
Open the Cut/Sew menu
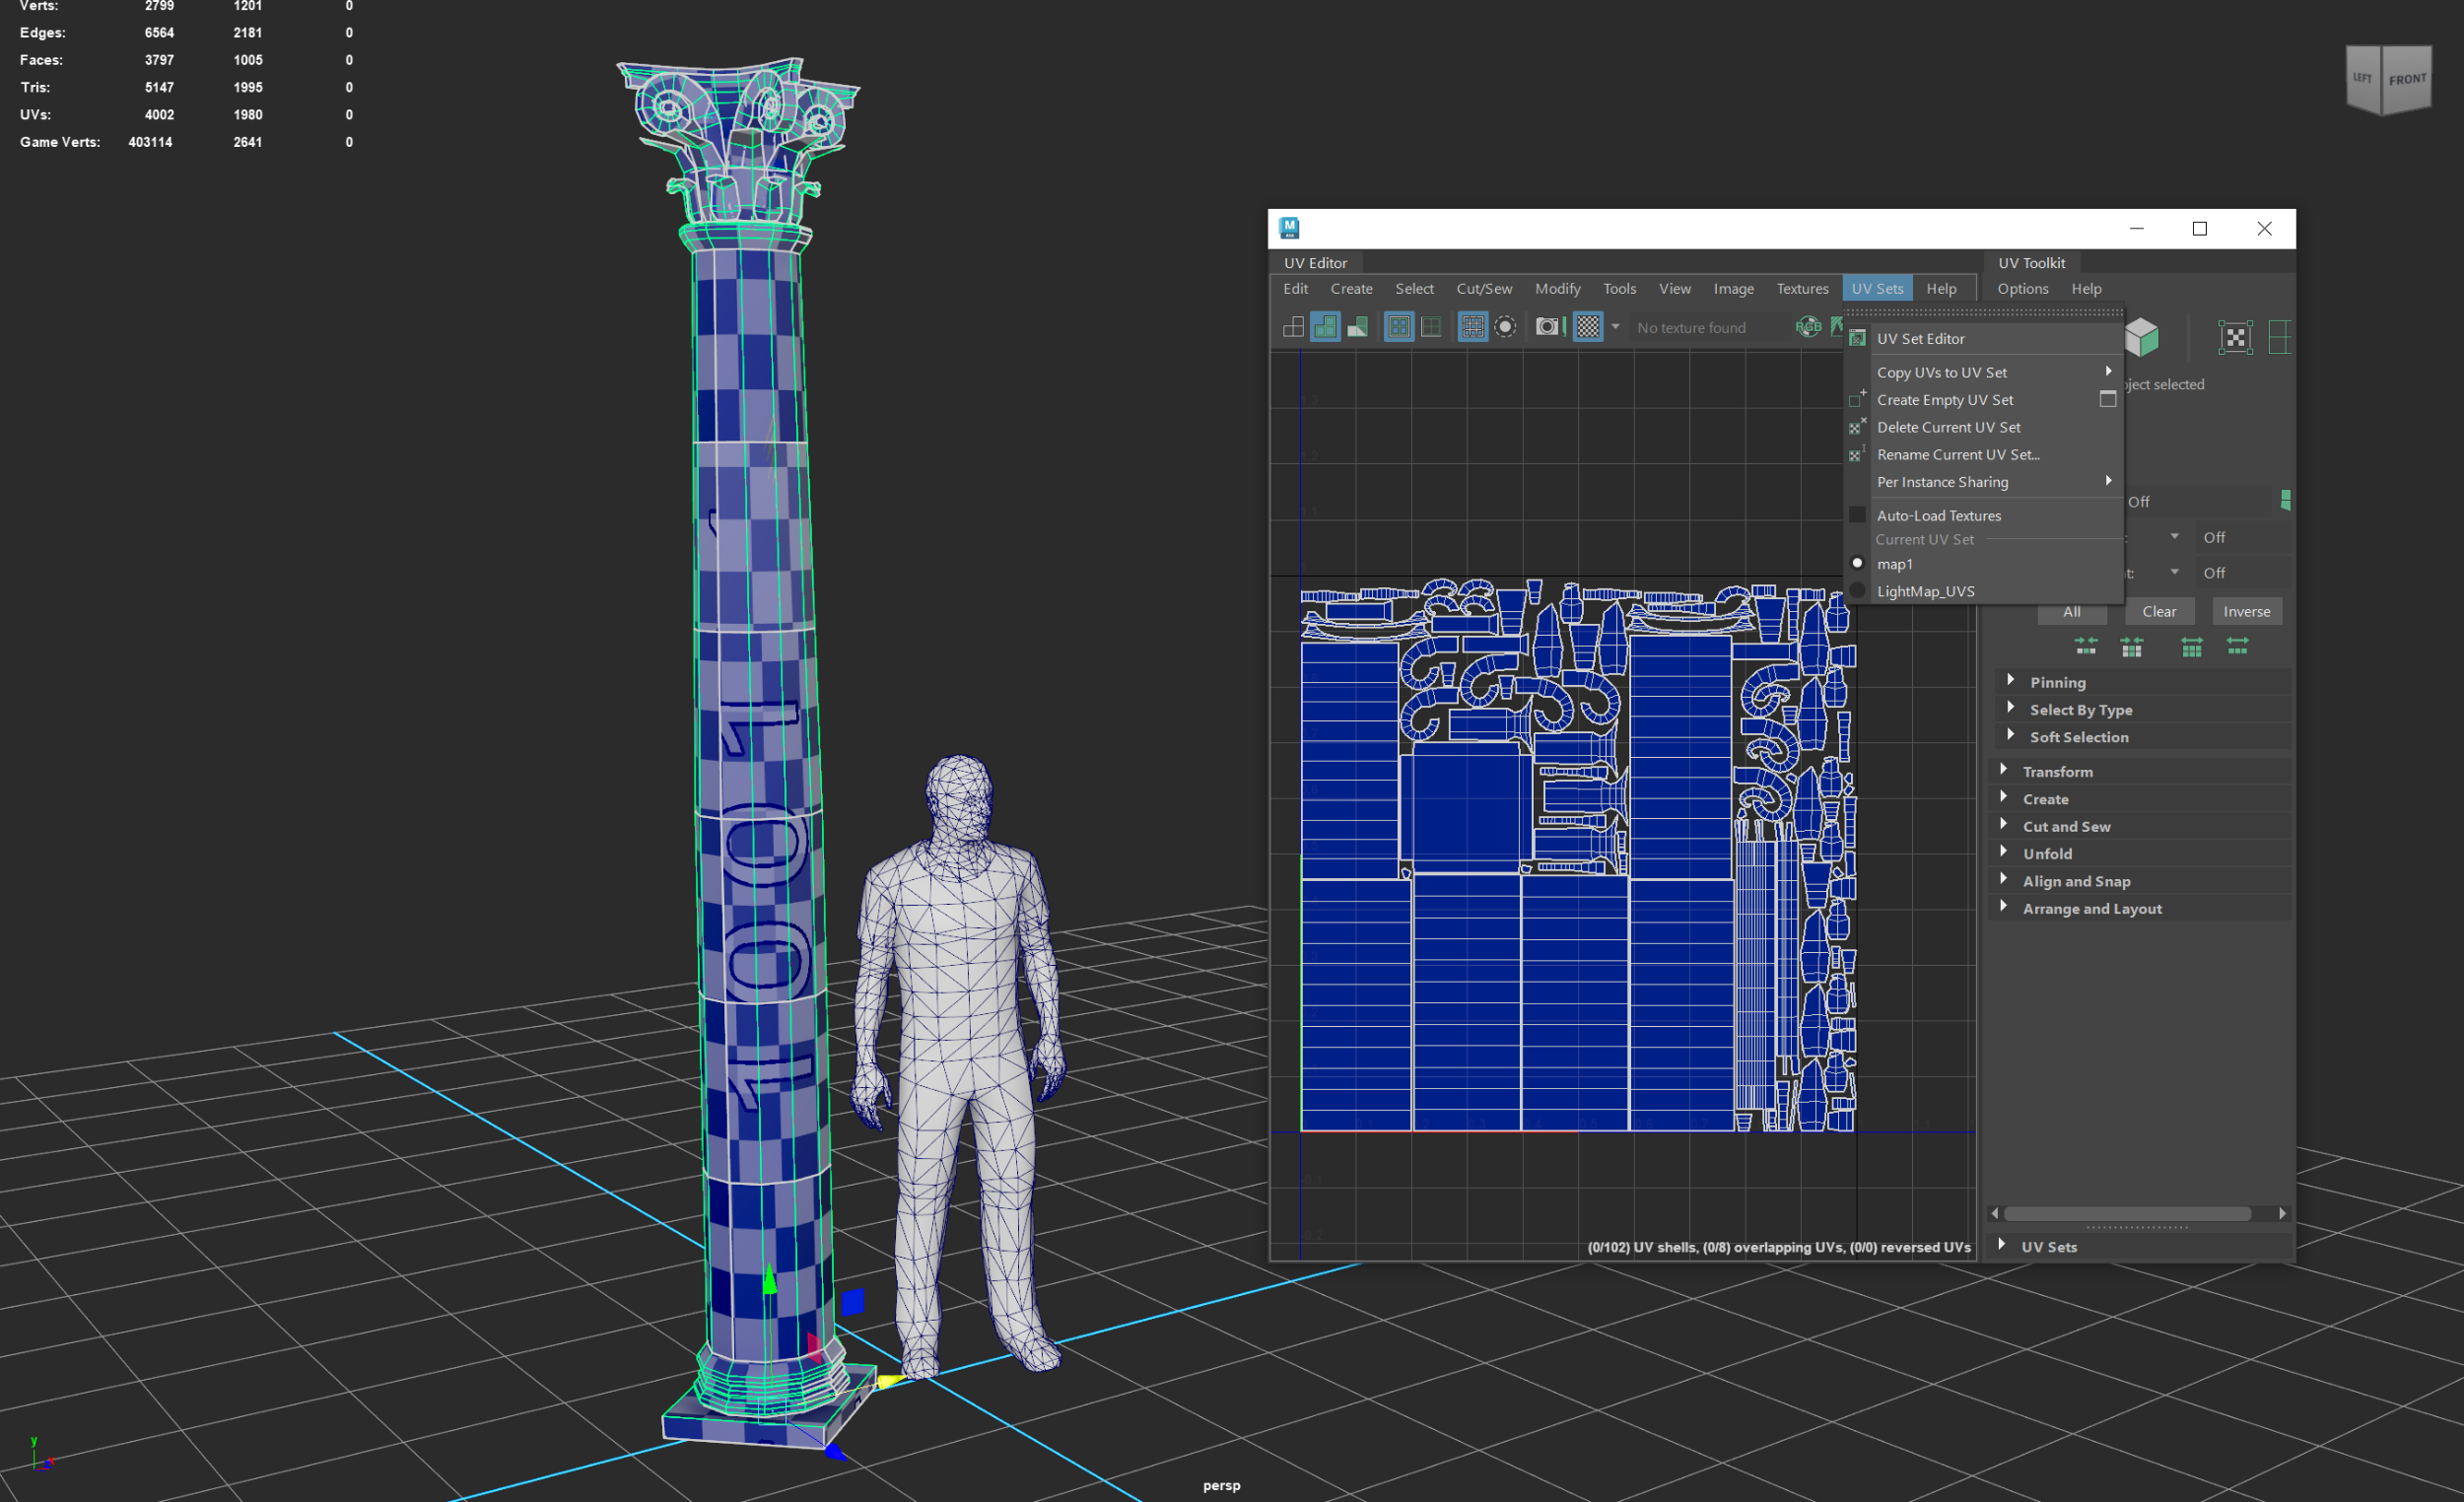[1483, 289]
